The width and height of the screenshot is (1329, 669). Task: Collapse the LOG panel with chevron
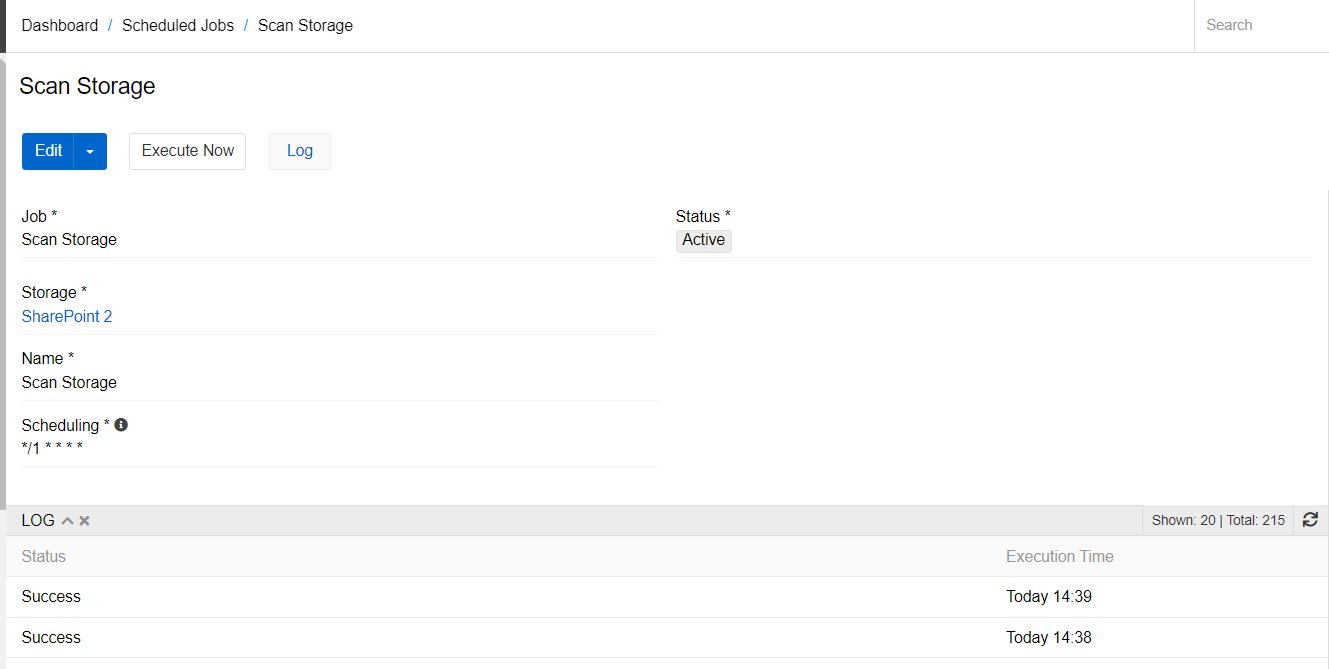[x=68, y=521]
